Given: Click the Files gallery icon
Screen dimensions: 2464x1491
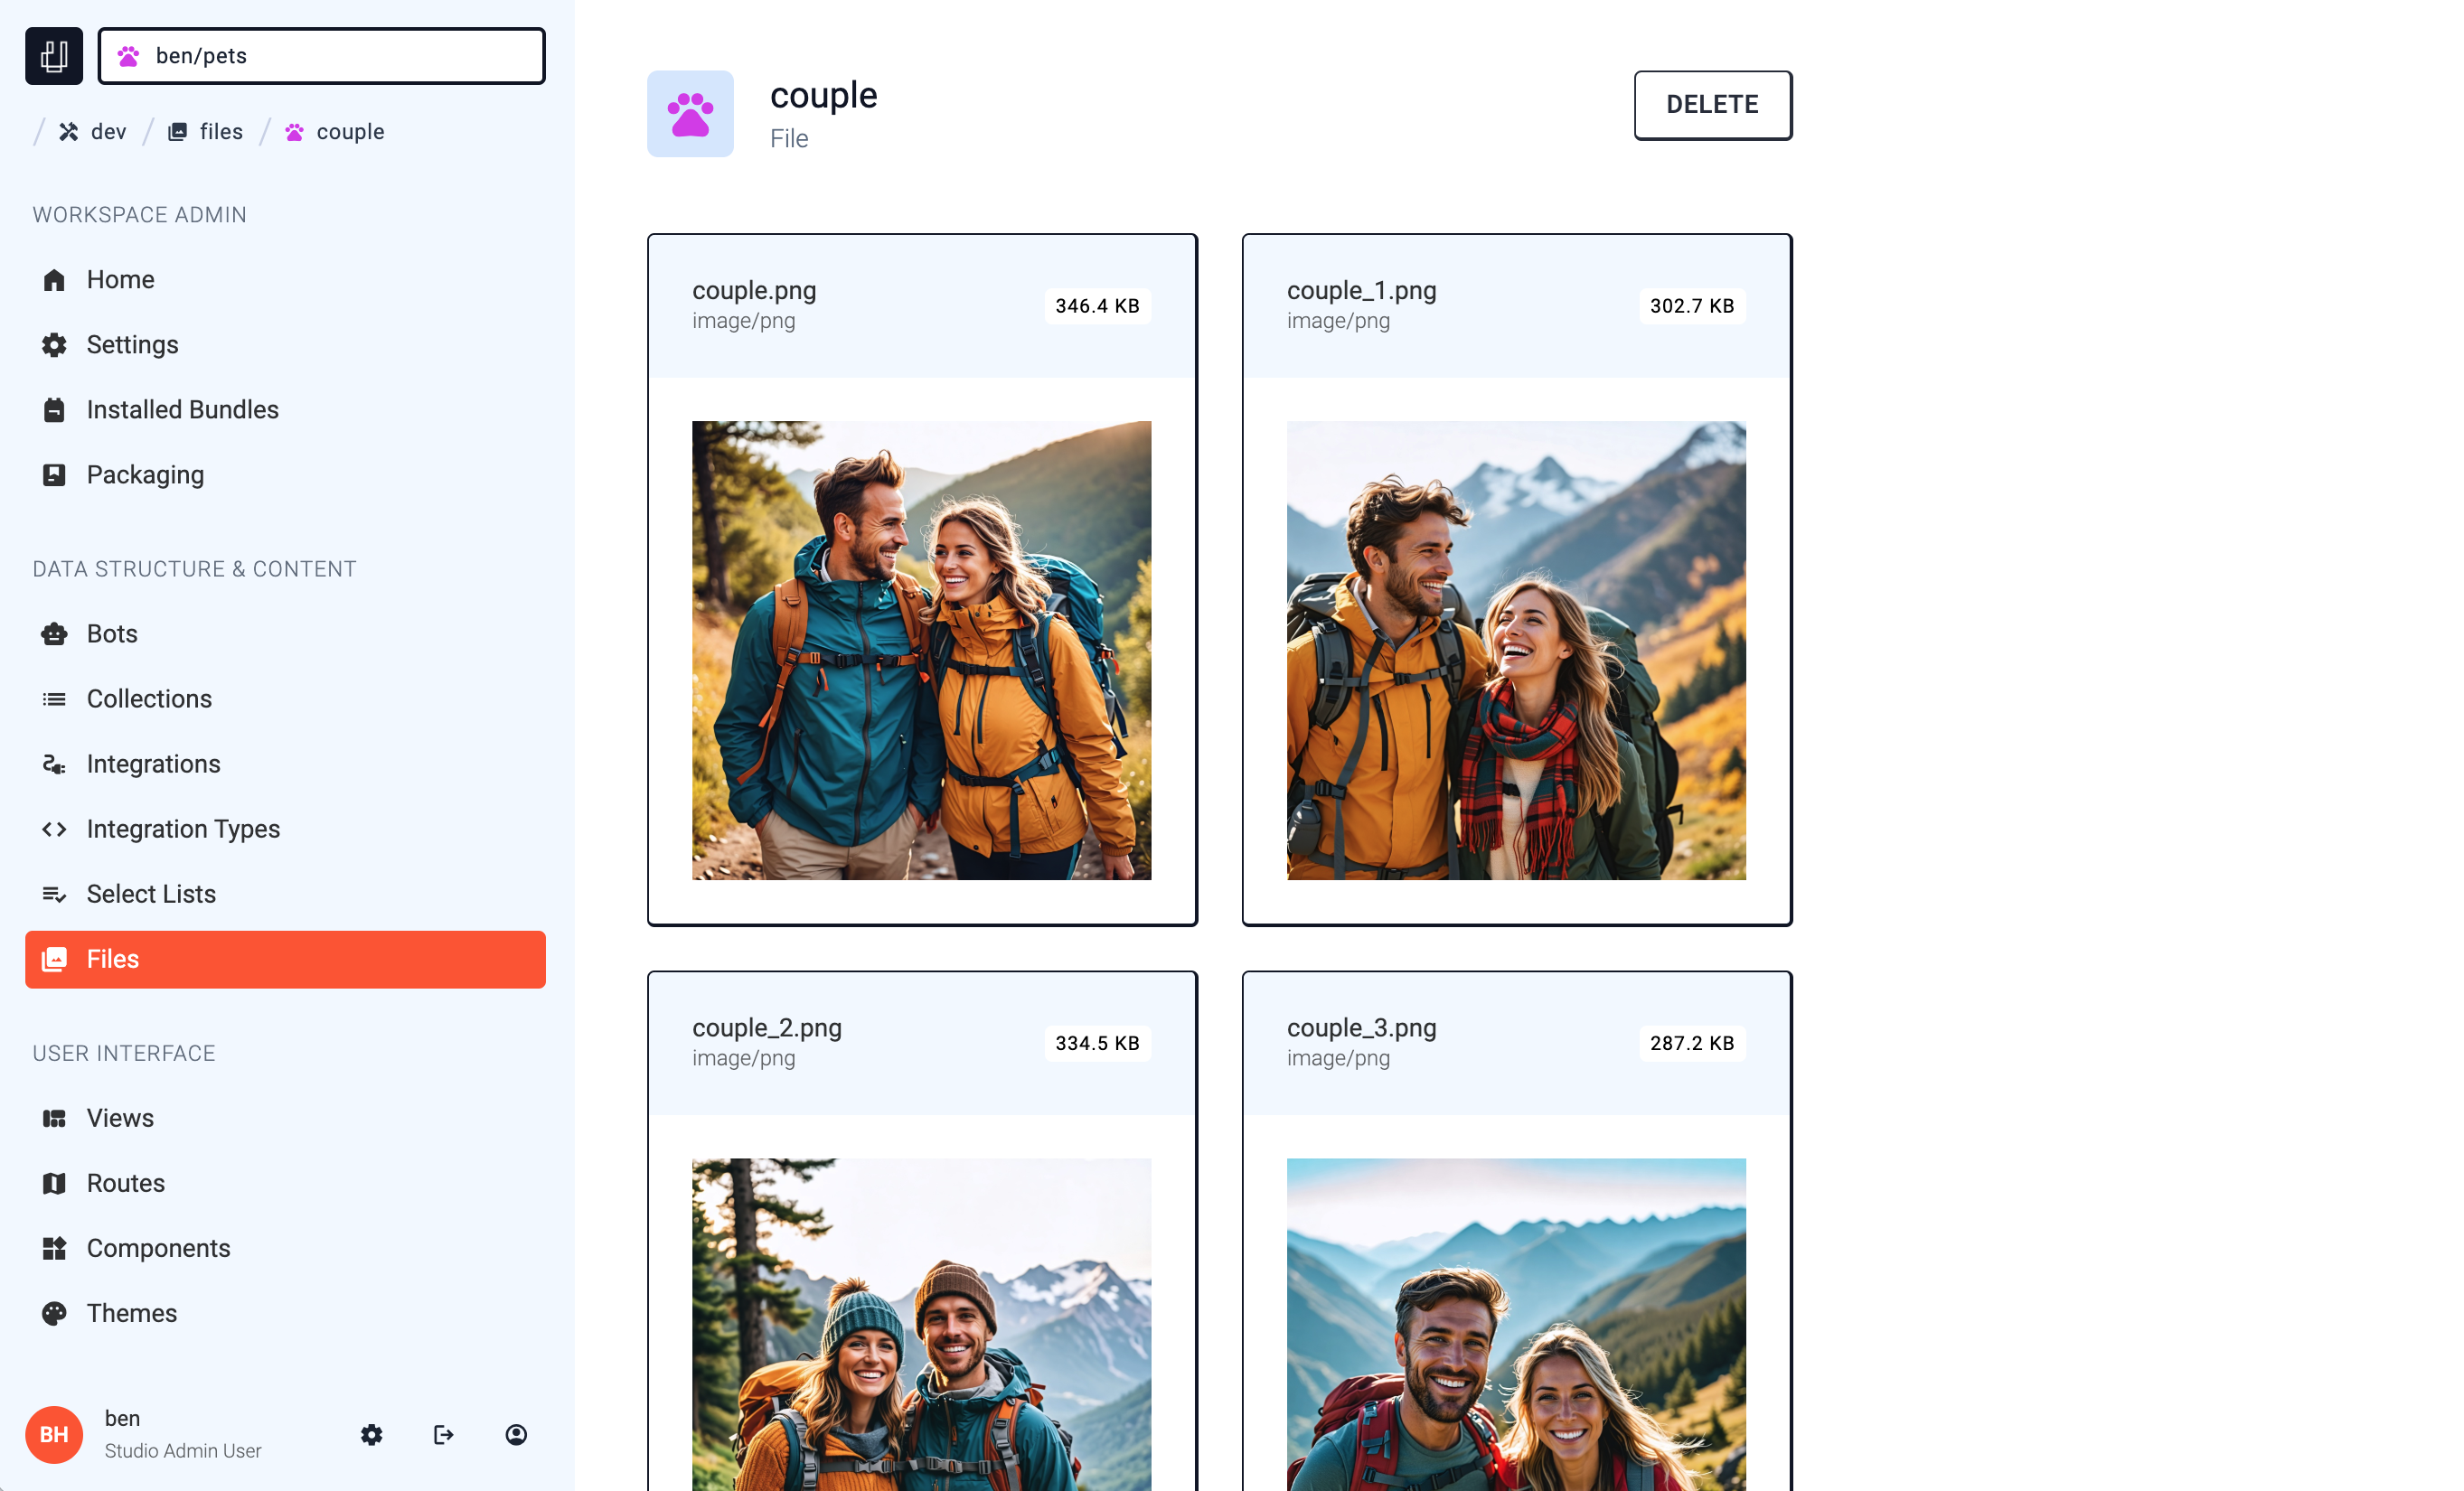Looking at the screenshot, I should click(x=54, y=959).
